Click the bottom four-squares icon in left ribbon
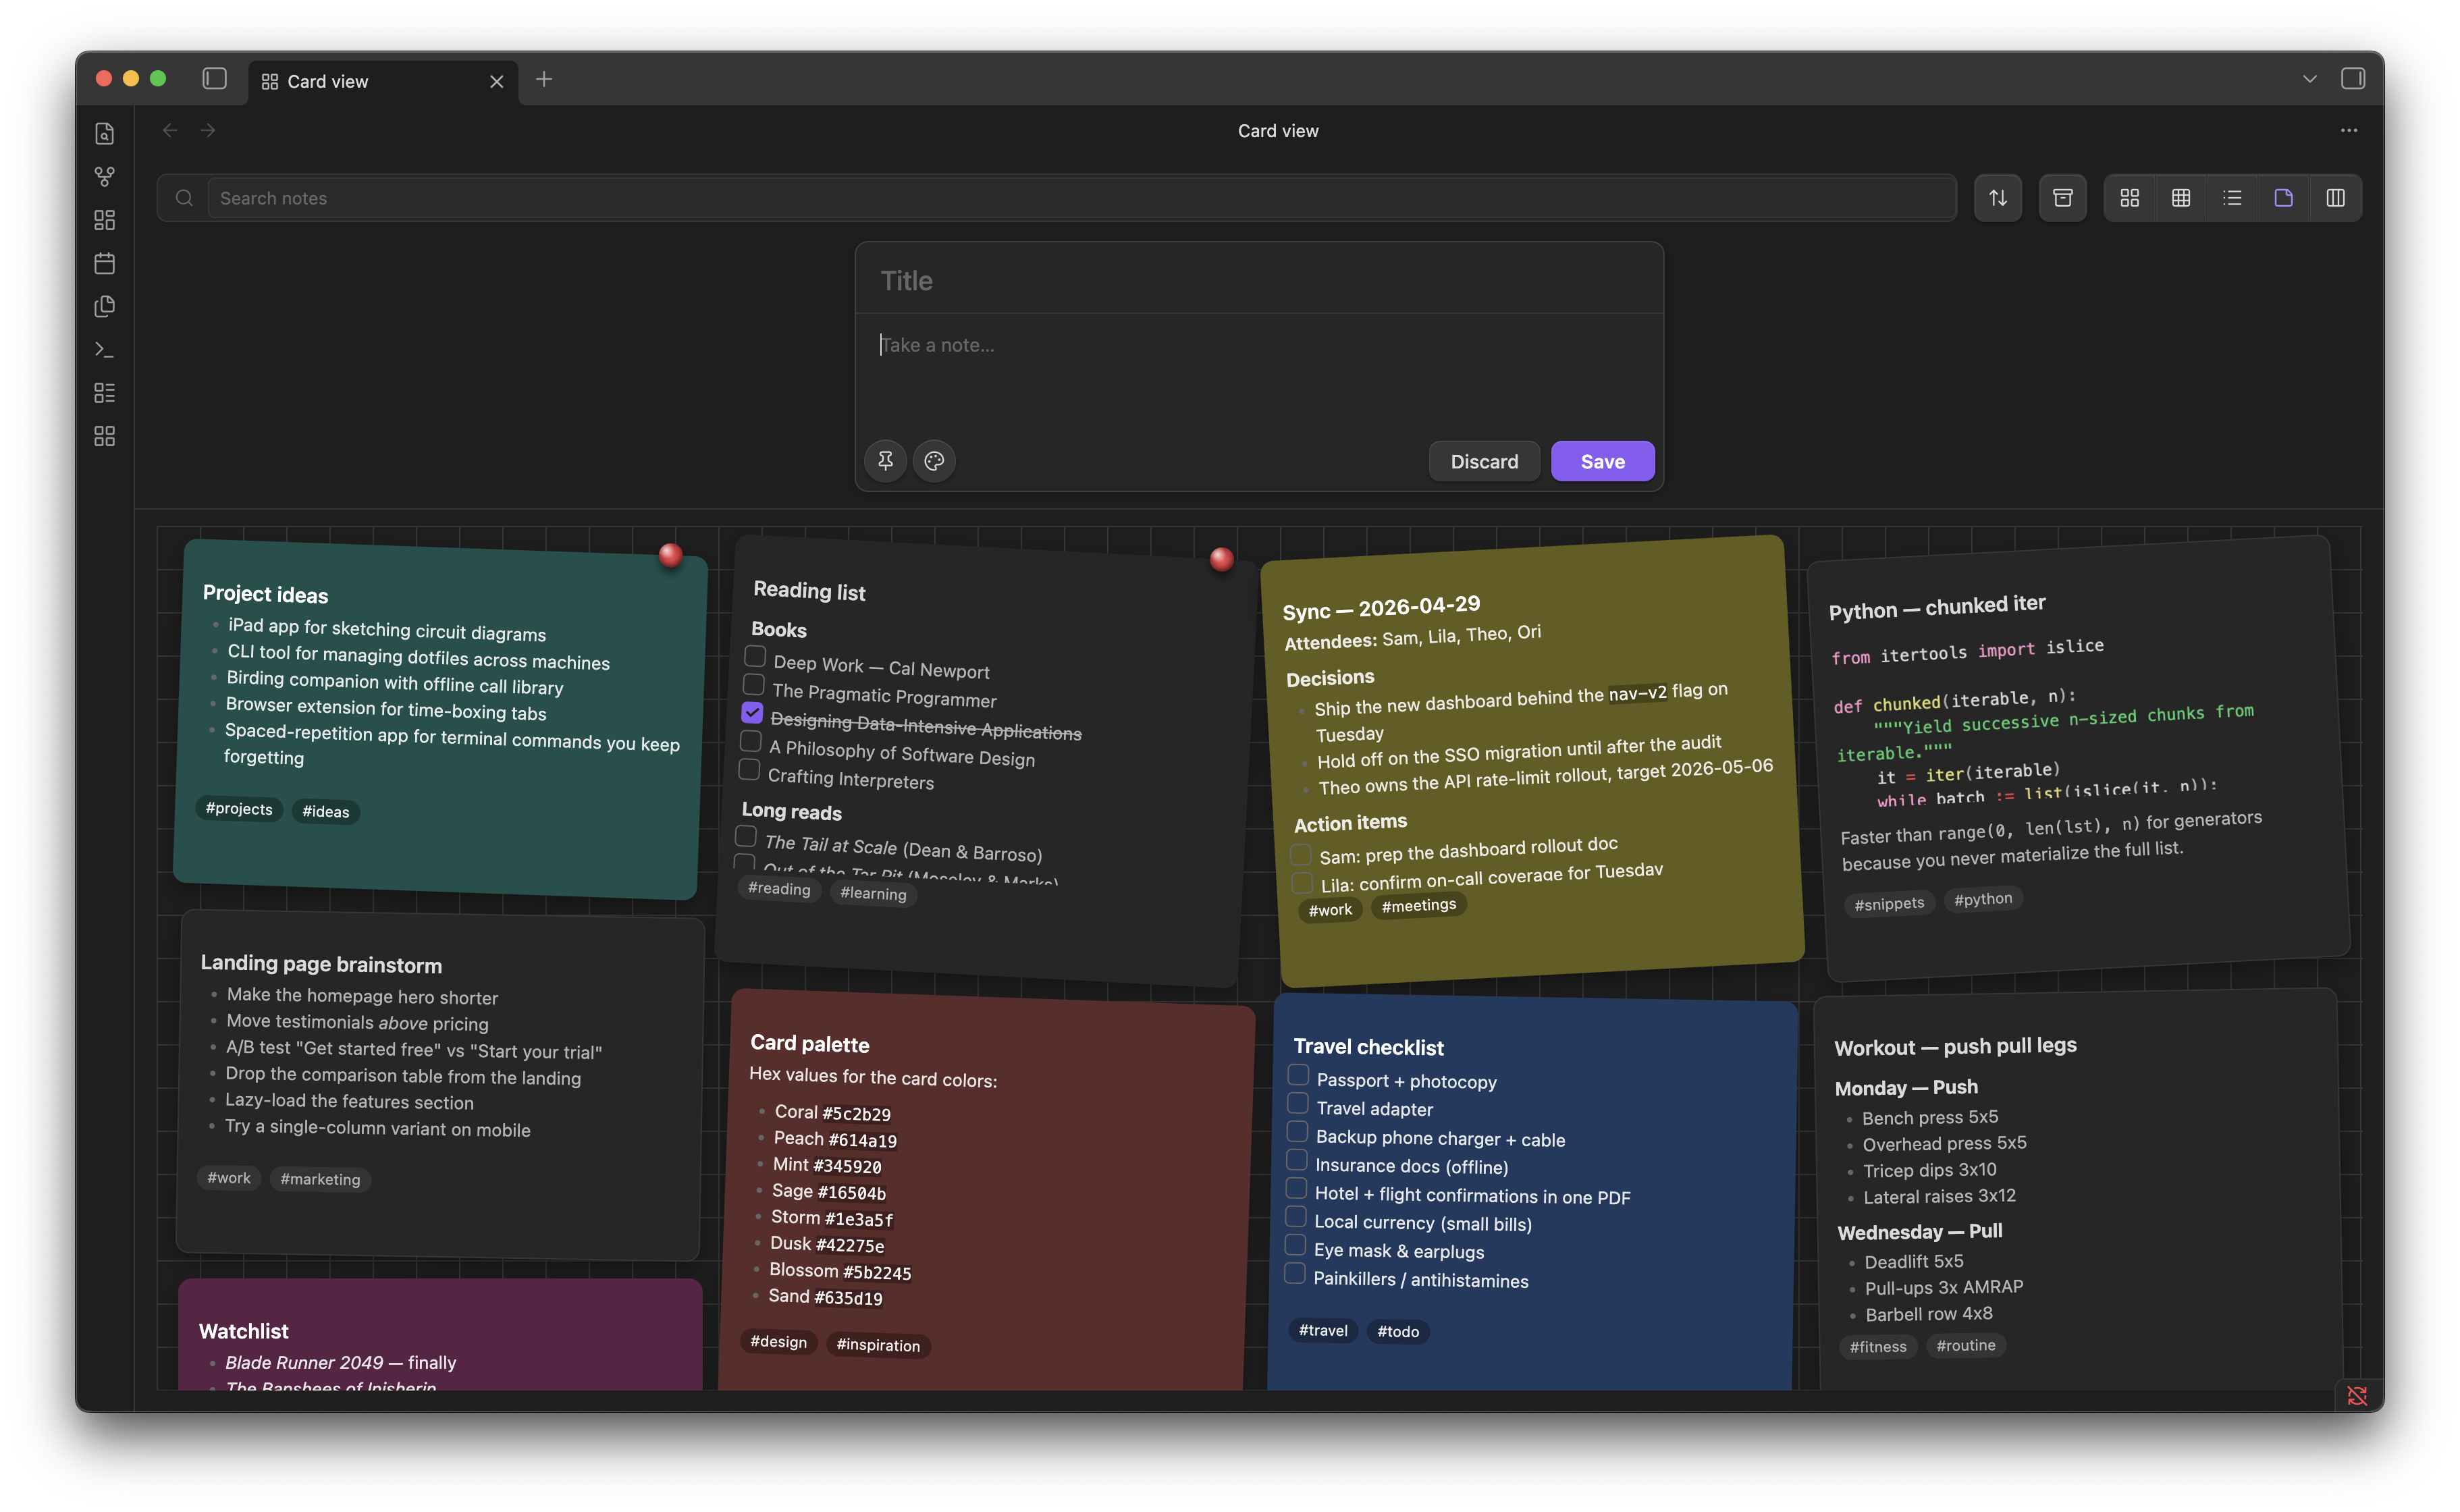Screen dimensions: 2460x1512 pyautogui.click(x=104, y=436)
